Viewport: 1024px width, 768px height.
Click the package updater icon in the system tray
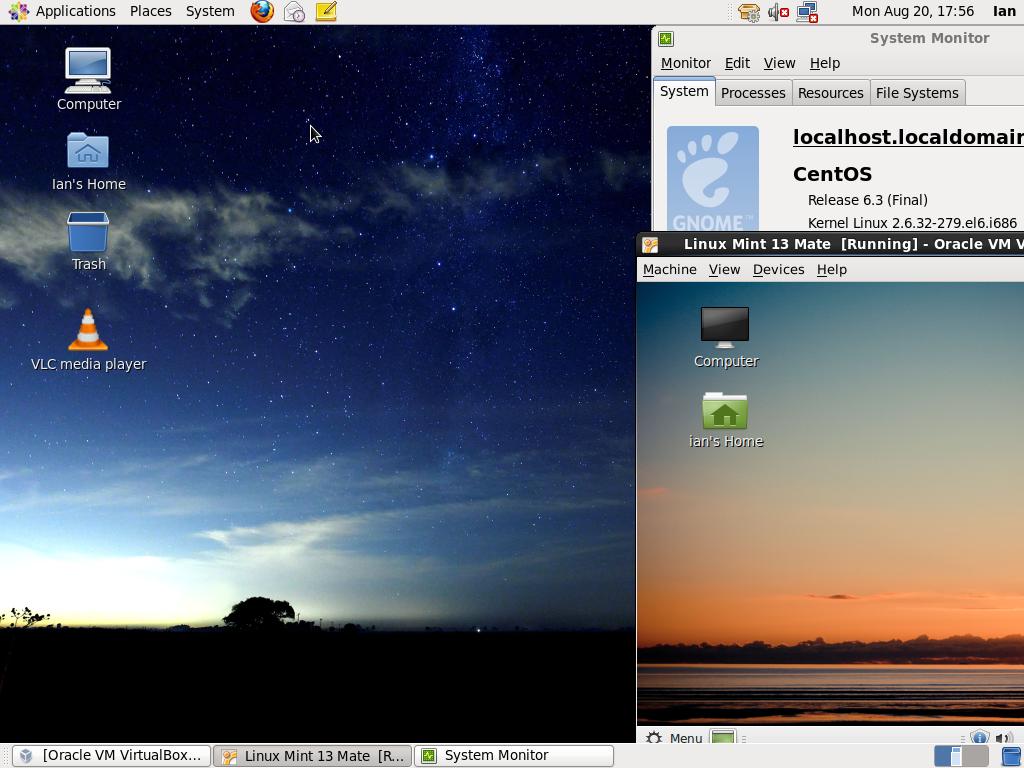[x=748, y=12]
